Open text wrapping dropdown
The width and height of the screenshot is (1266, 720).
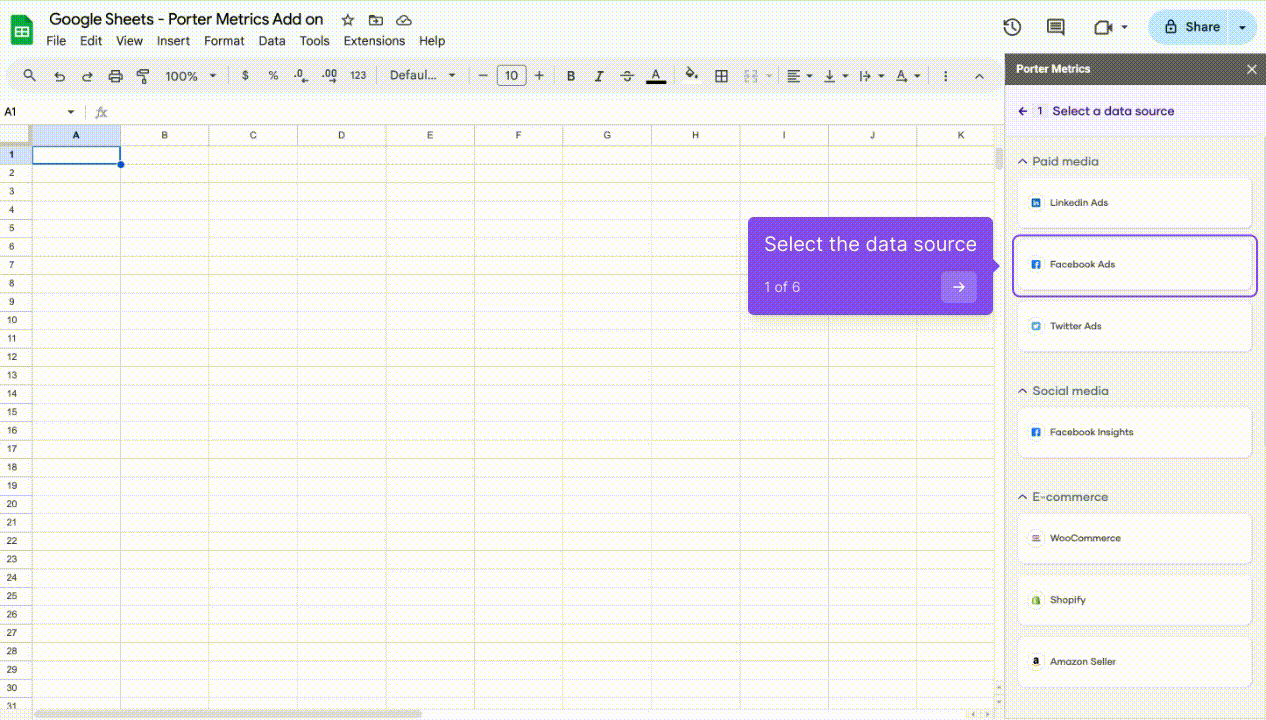[871, 76]
